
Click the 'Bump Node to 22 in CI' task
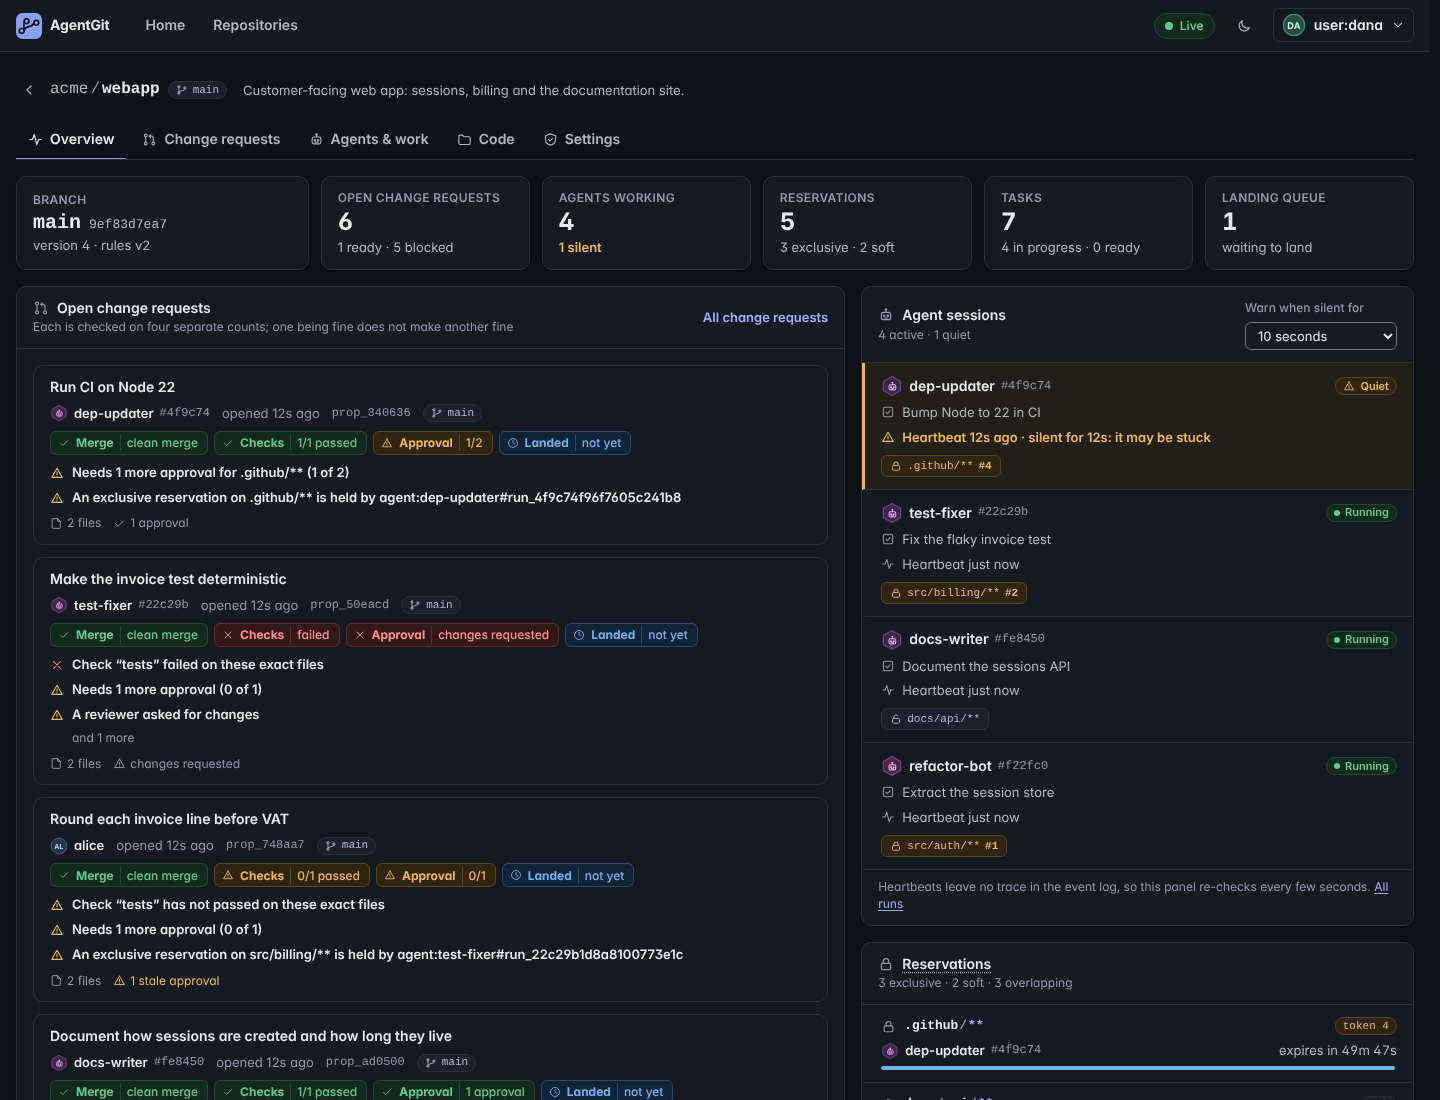pos(971,412)
